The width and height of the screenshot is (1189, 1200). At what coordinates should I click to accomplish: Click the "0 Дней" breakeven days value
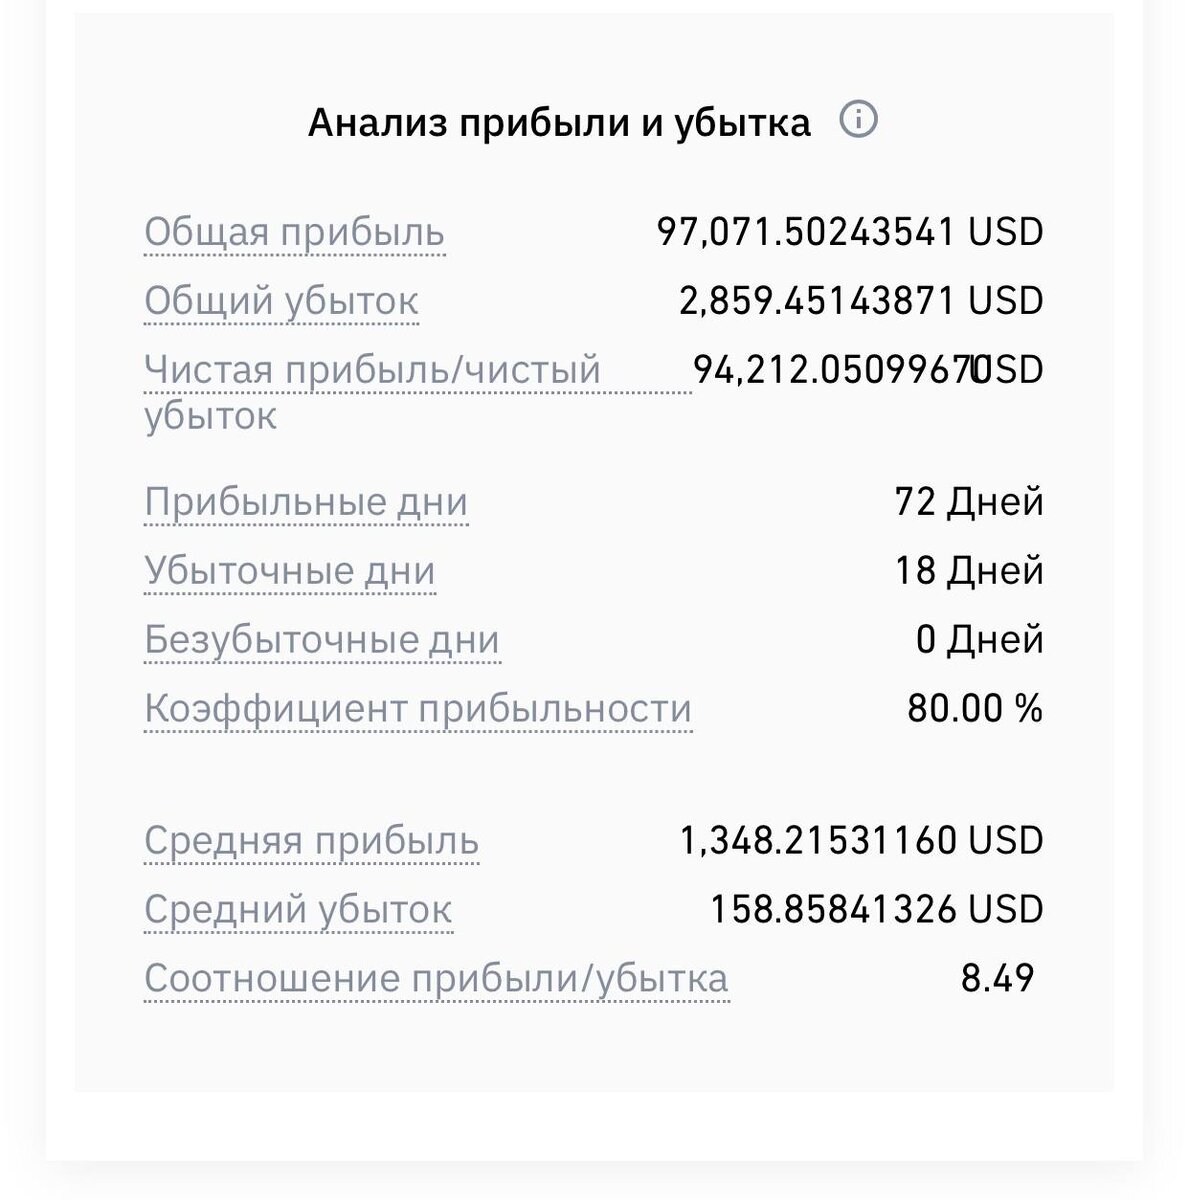coord(979,640)
